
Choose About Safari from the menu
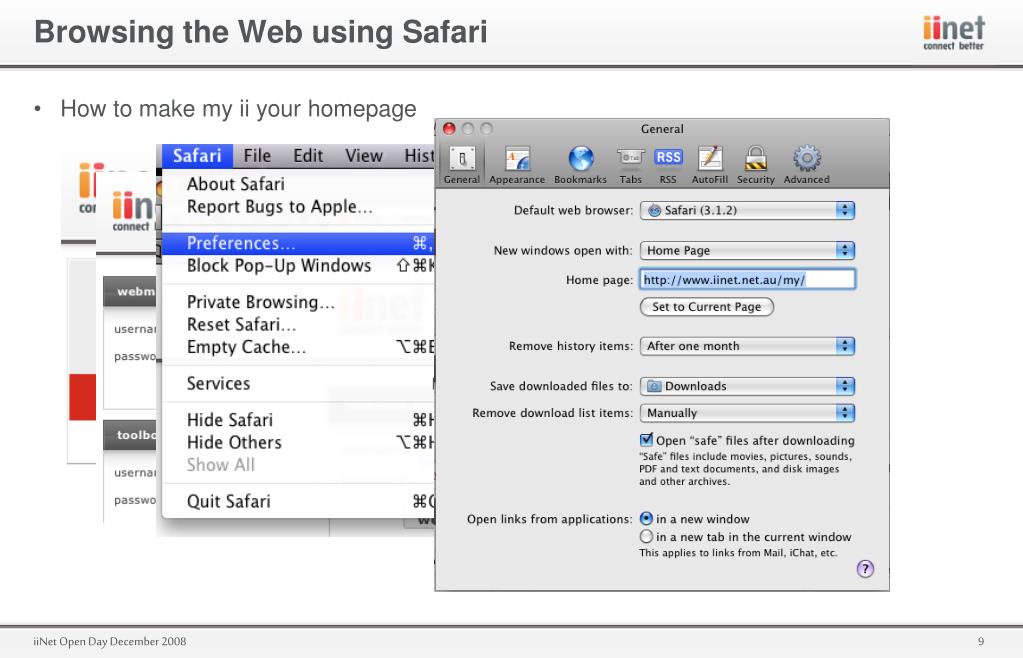click(x=298, y=184)
